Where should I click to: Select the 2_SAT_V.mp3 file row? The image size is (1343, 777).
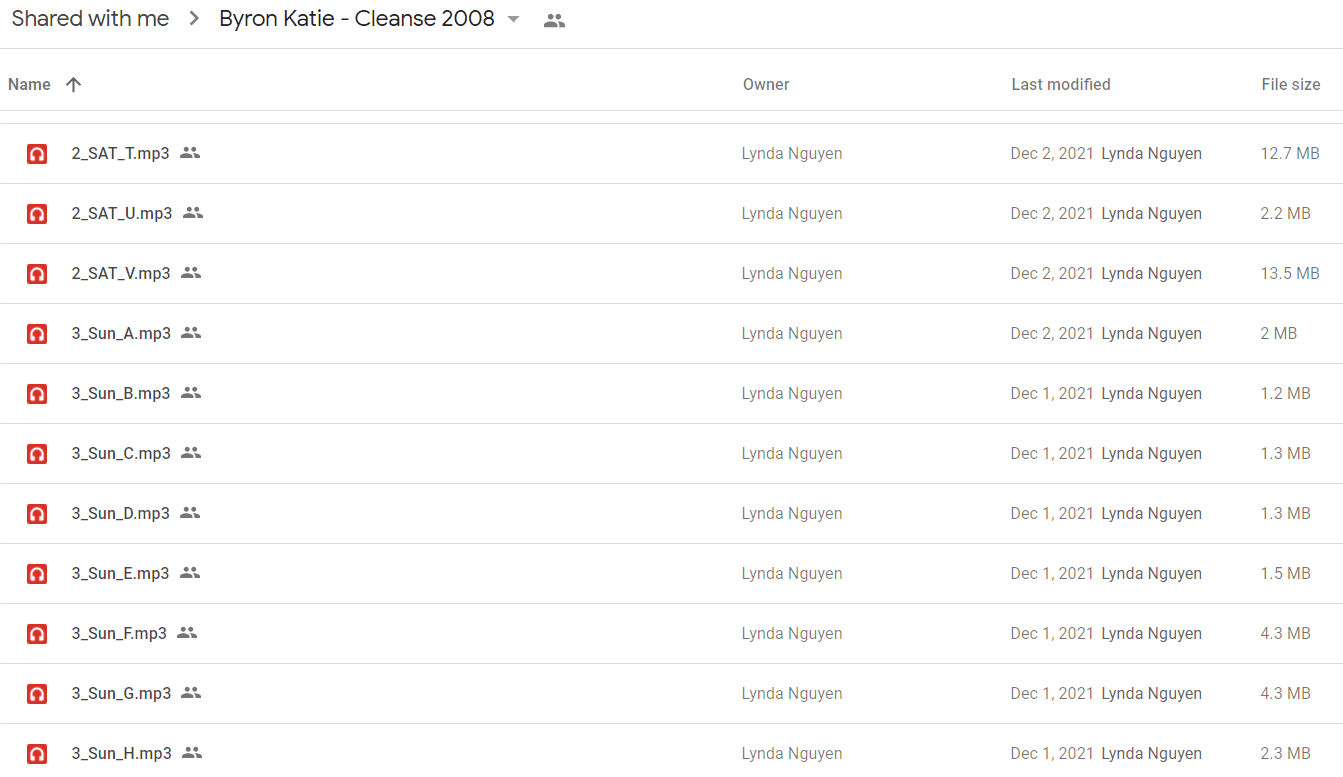tap(671, 274)
